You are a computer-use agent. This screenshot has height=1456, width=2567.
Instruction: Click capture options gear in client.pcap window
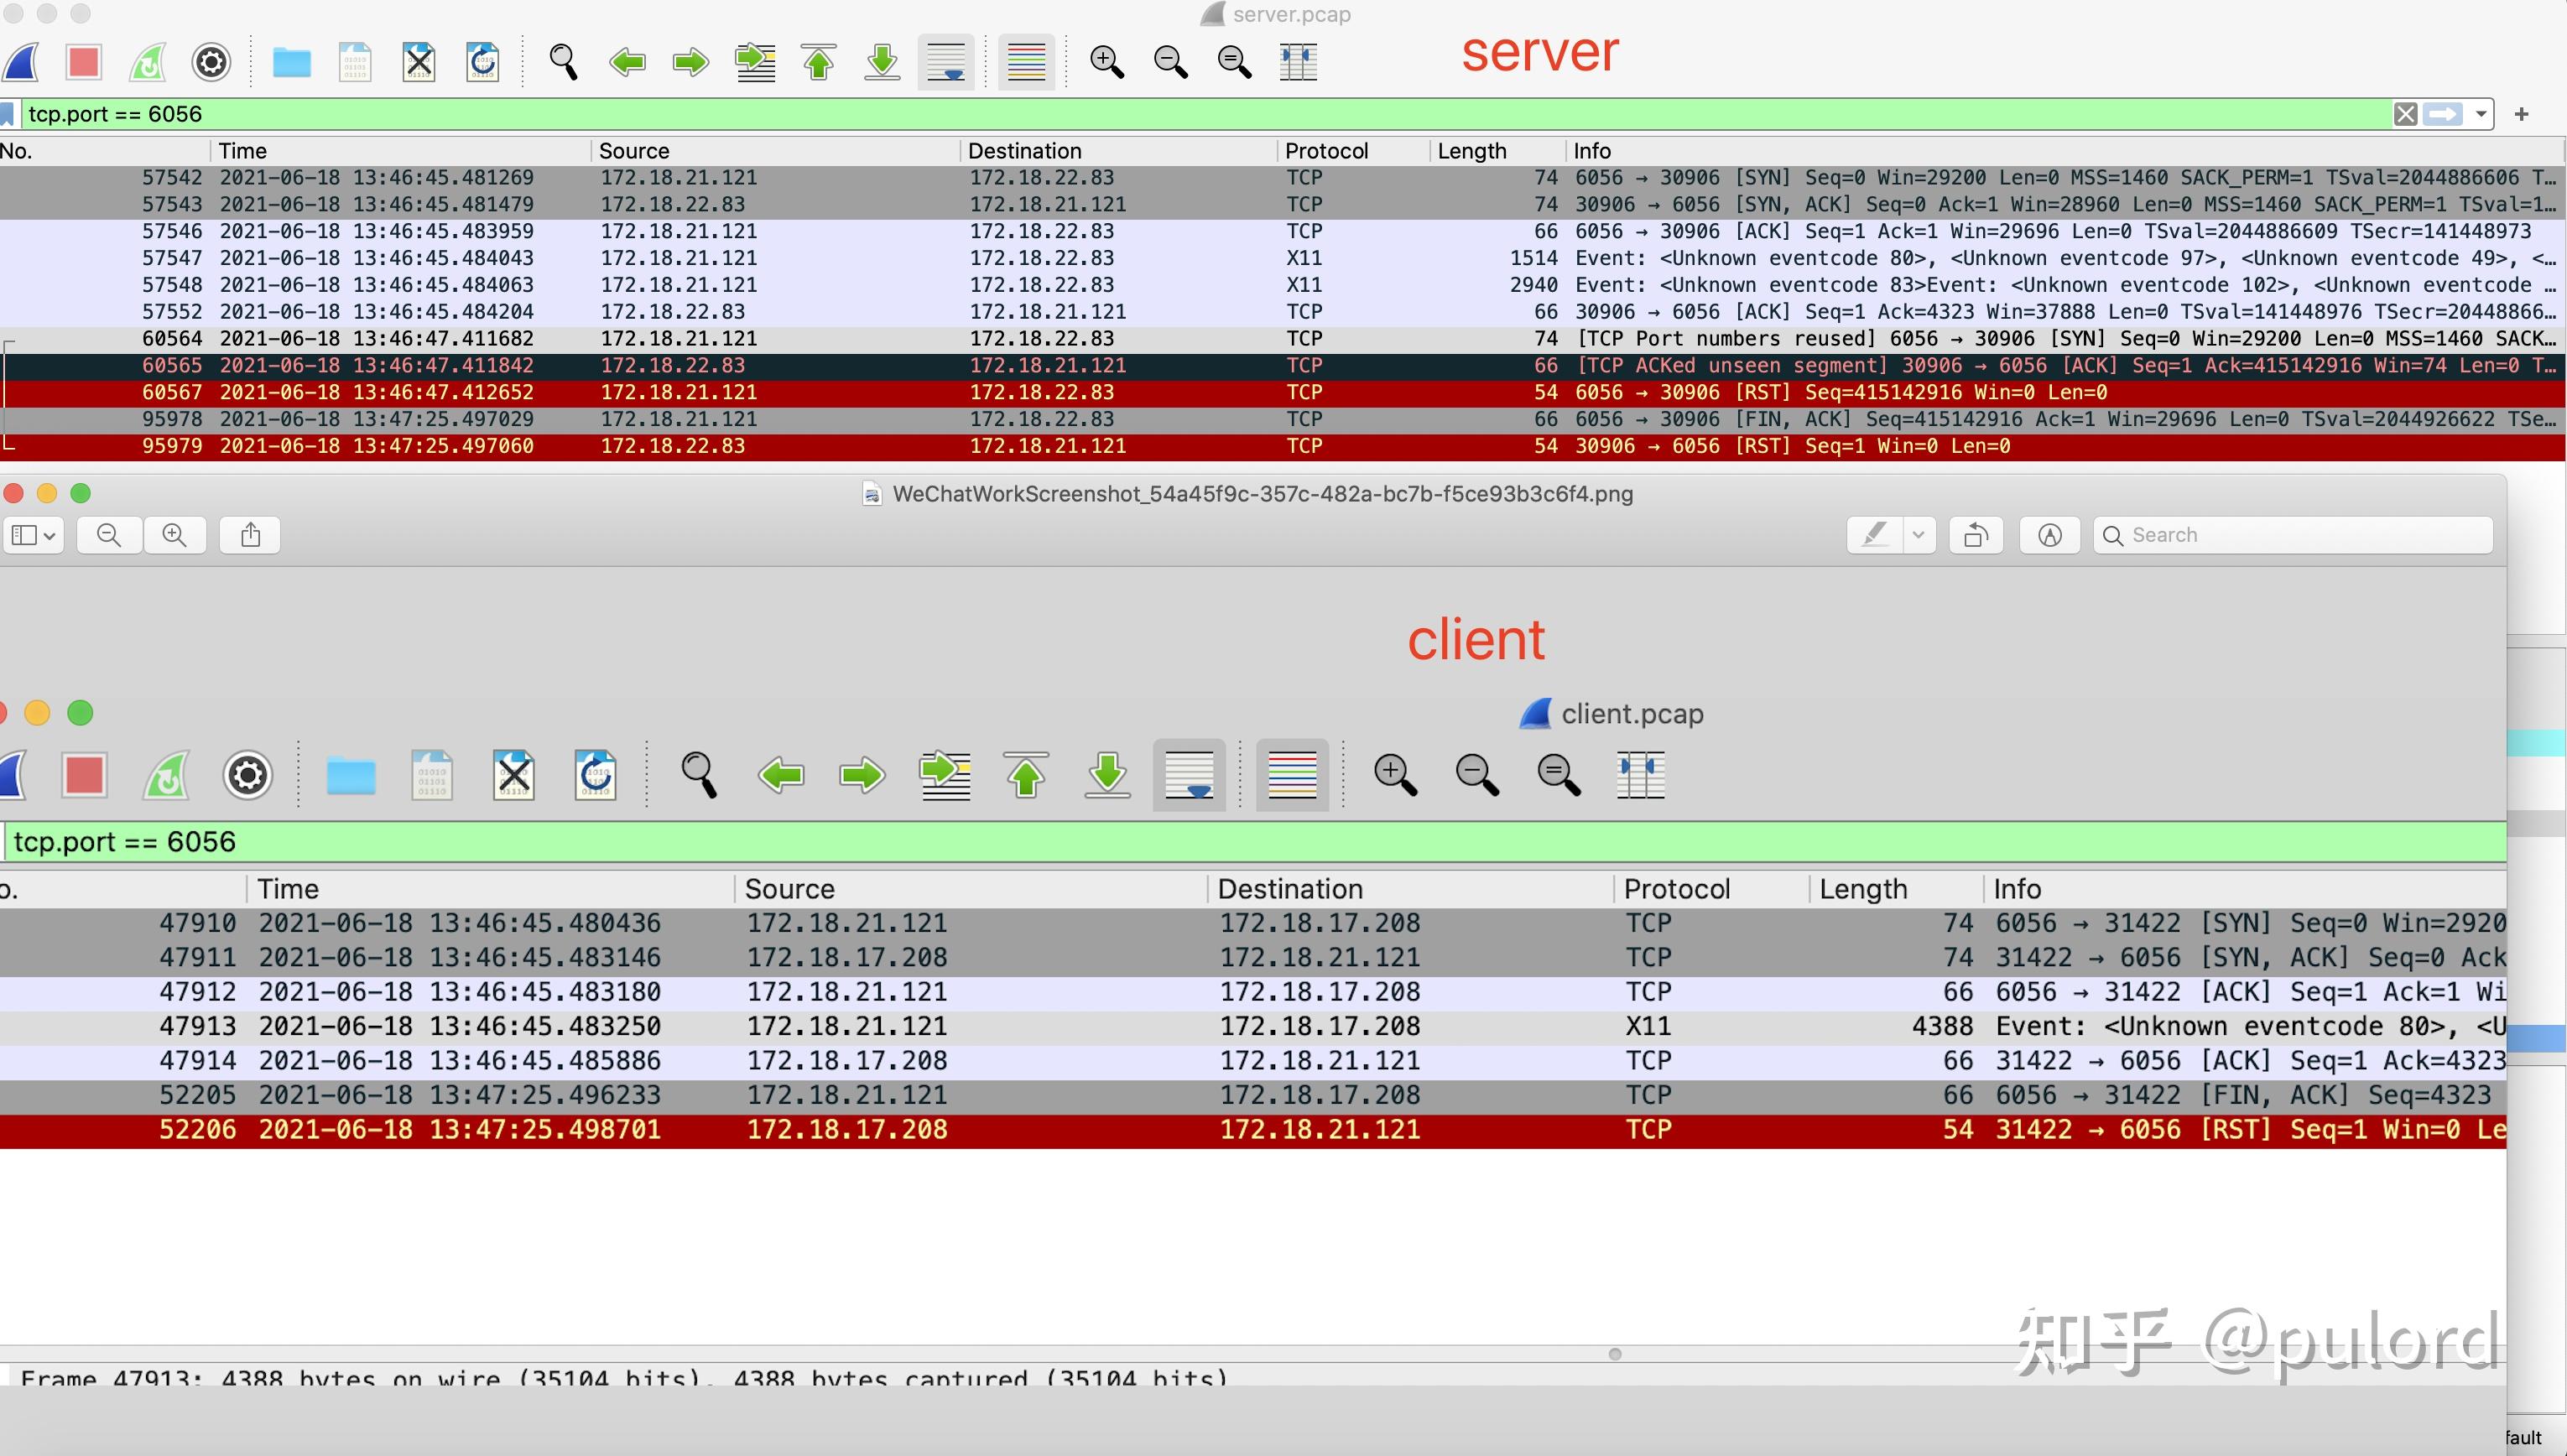pyautogui.click(x=248, y=775)
